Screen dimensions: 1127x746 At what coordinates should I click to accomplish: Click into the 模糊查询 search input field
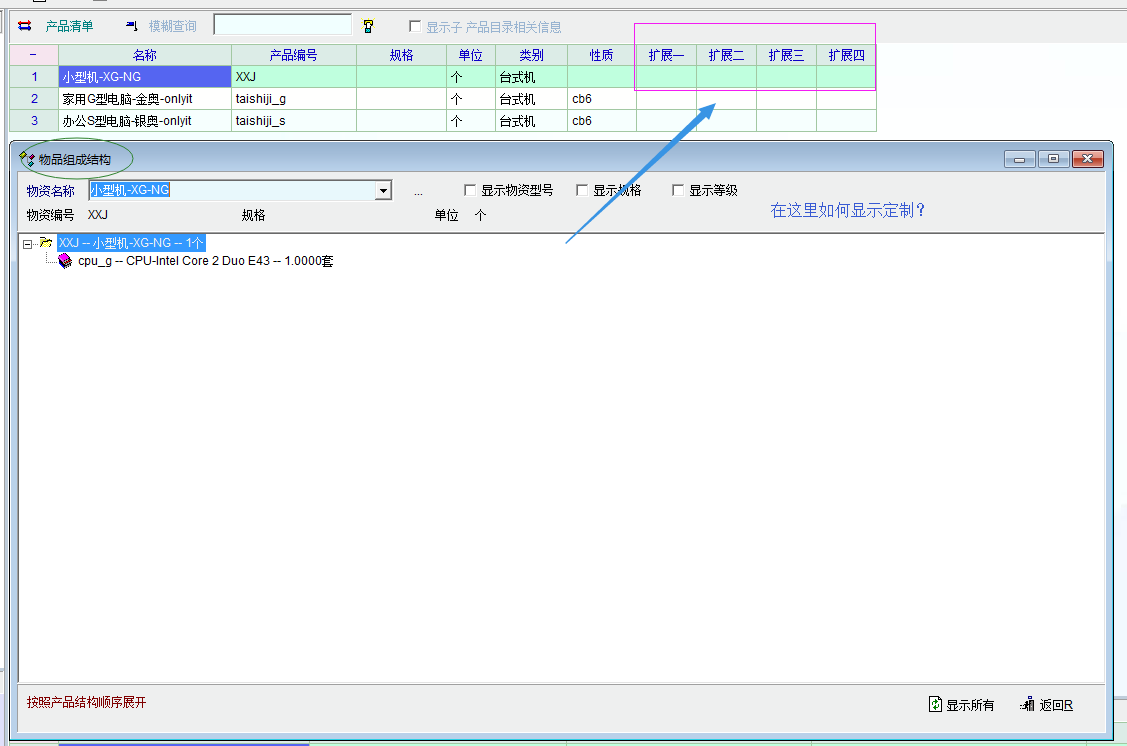pyautogui.click(x=283, y=25)
